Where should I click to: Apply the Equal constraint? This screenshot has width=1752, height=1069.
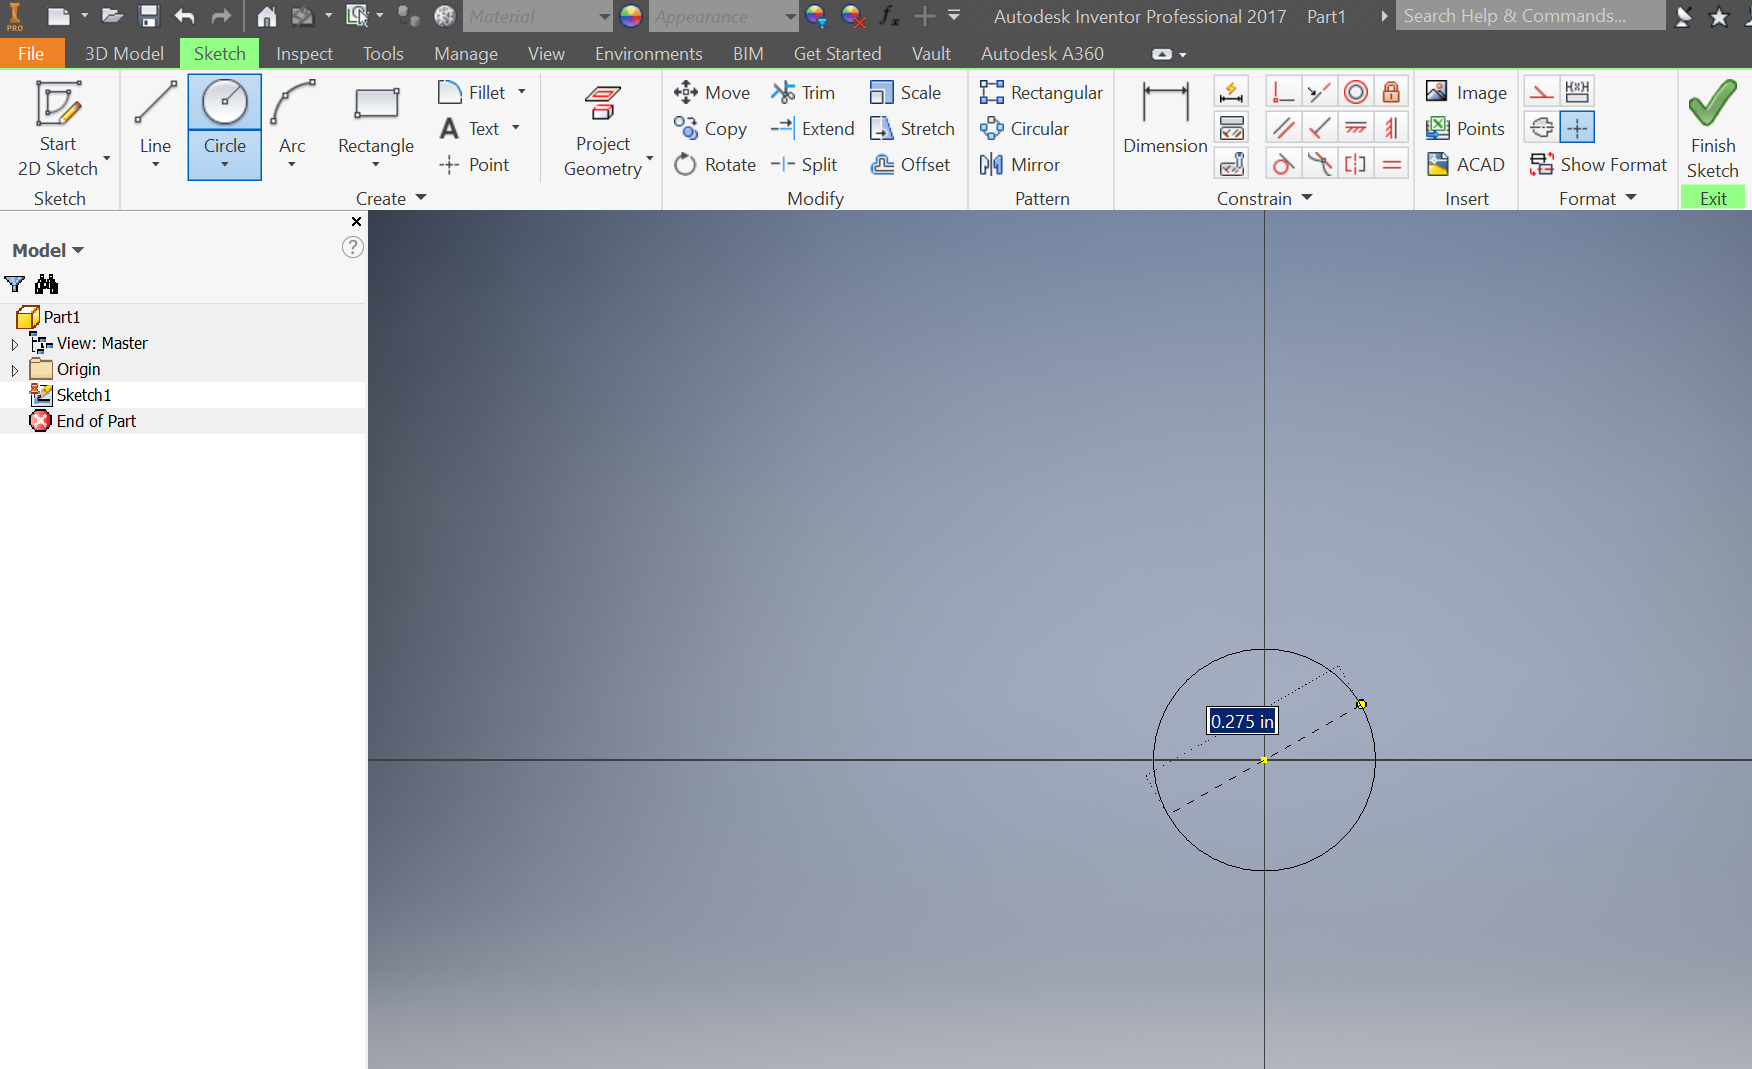pyautogui.click(x=1391, y=164)
